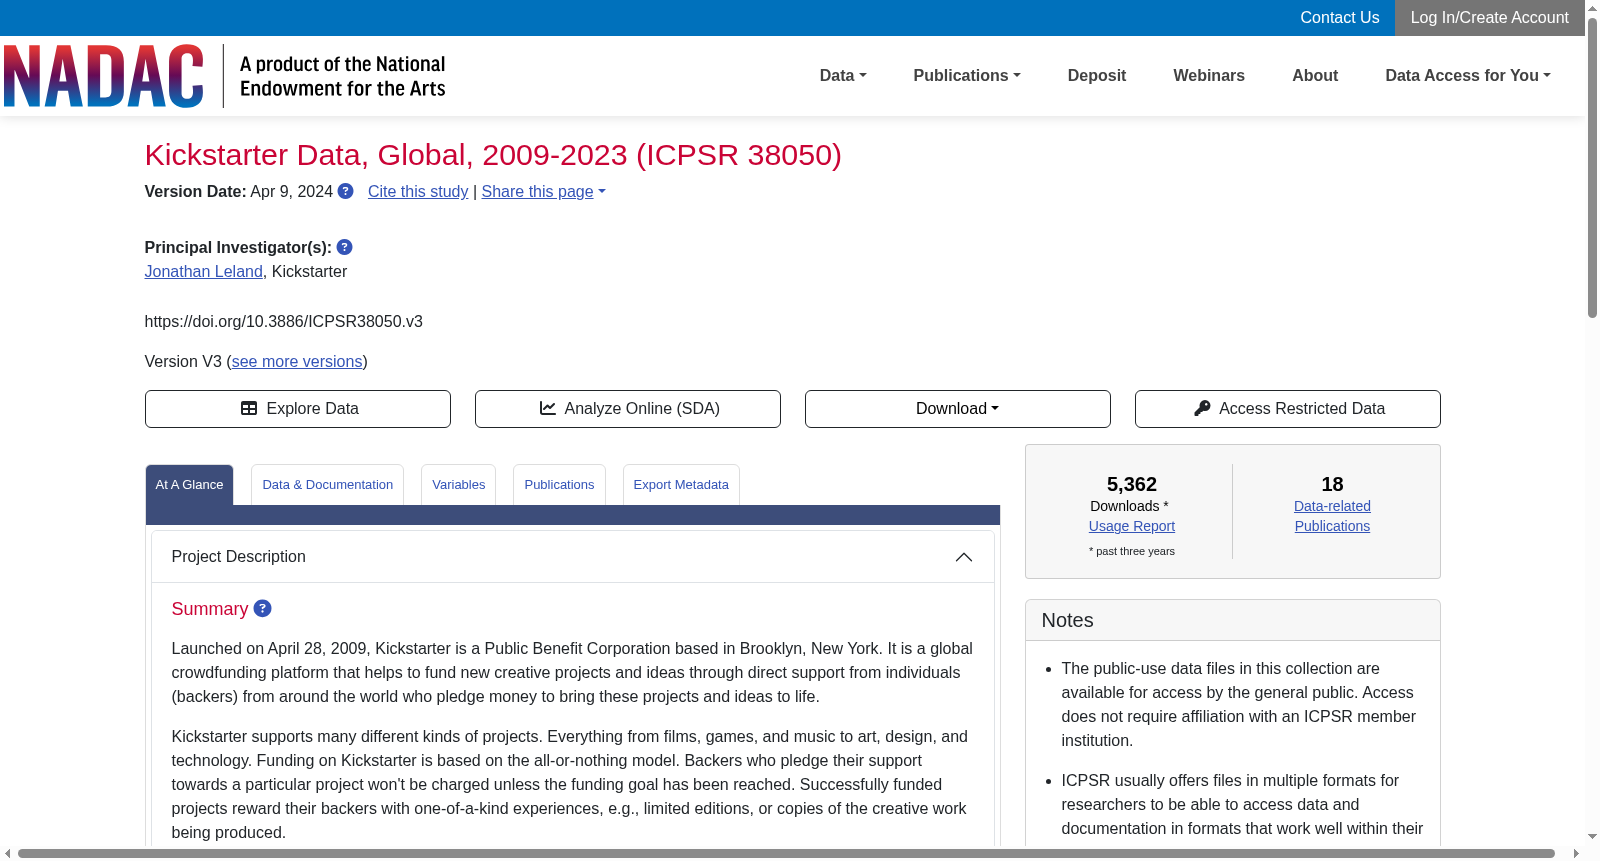Click the horizontal scrollbar at bottom
Image resolution: width=1600 pixels, height=861 pixels.
pos(786,854)
